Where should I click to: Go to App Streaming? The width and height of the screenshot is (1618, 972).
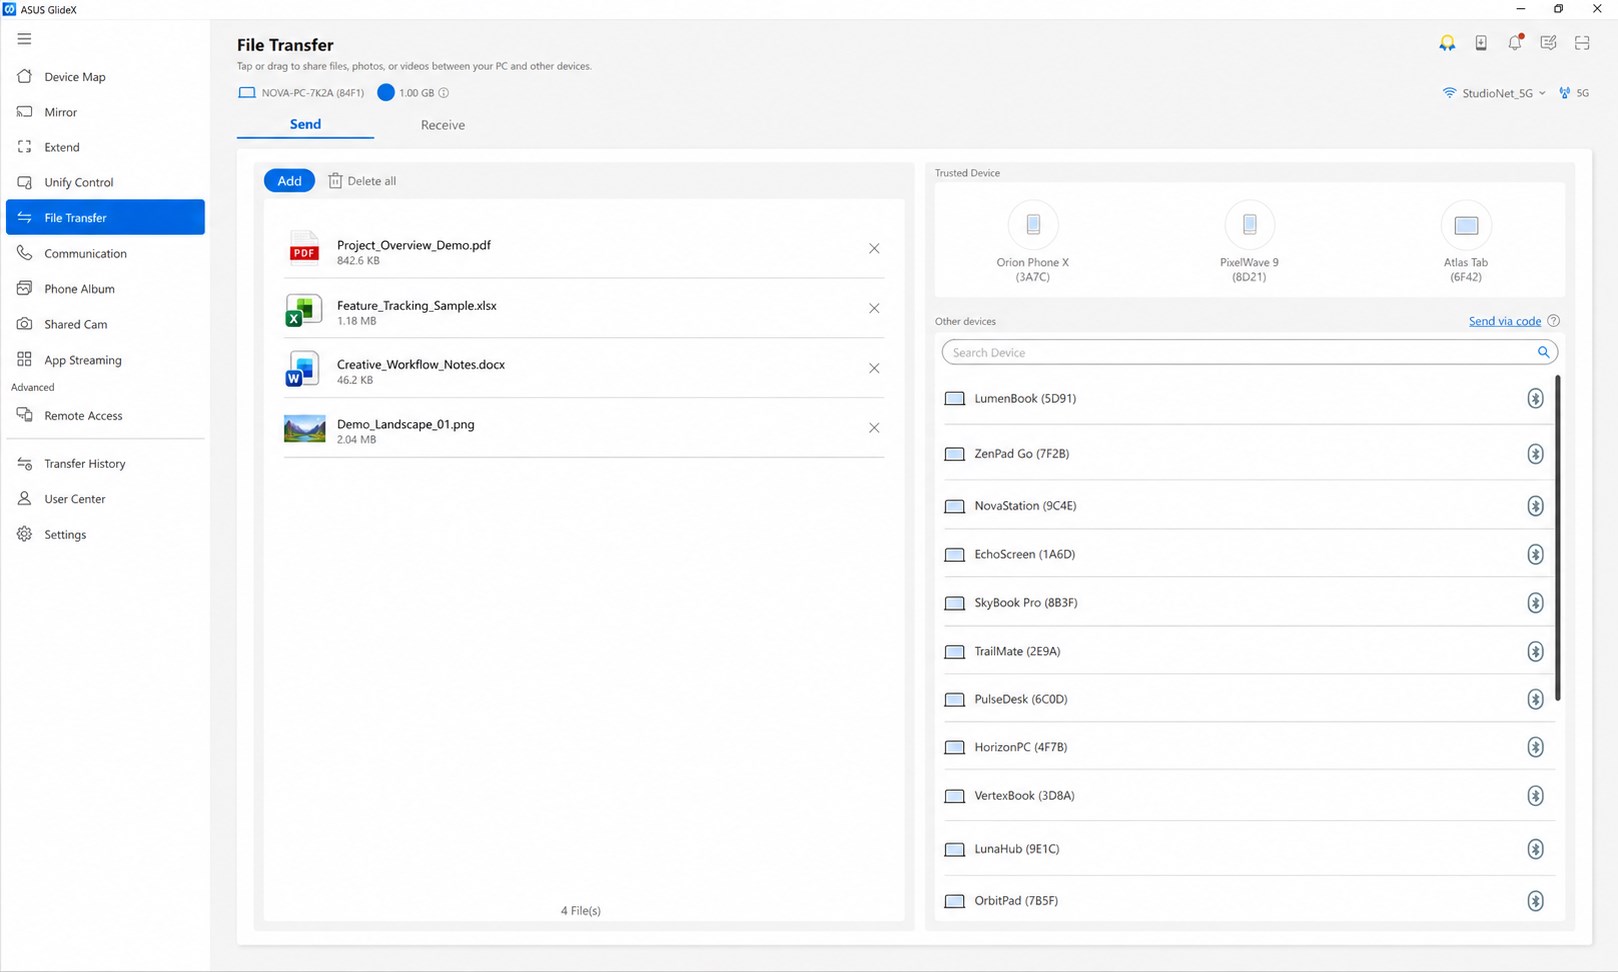tap(105, 360)
